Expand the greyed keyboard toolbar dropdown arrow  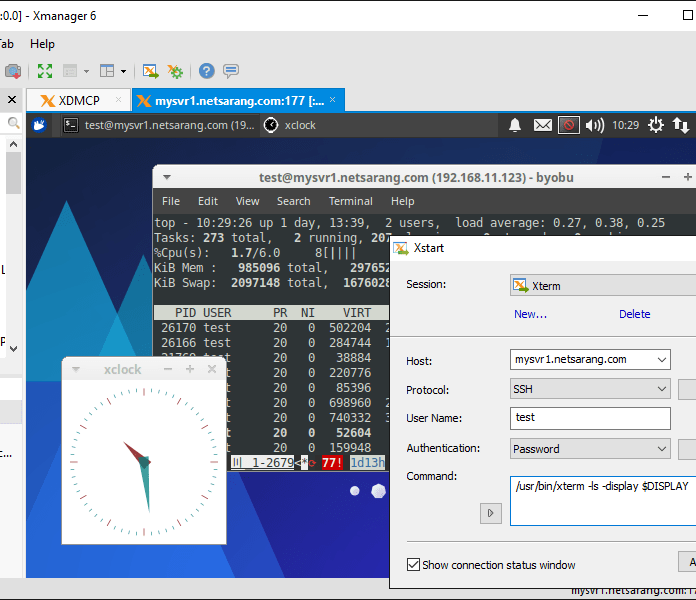coord(87,71)
